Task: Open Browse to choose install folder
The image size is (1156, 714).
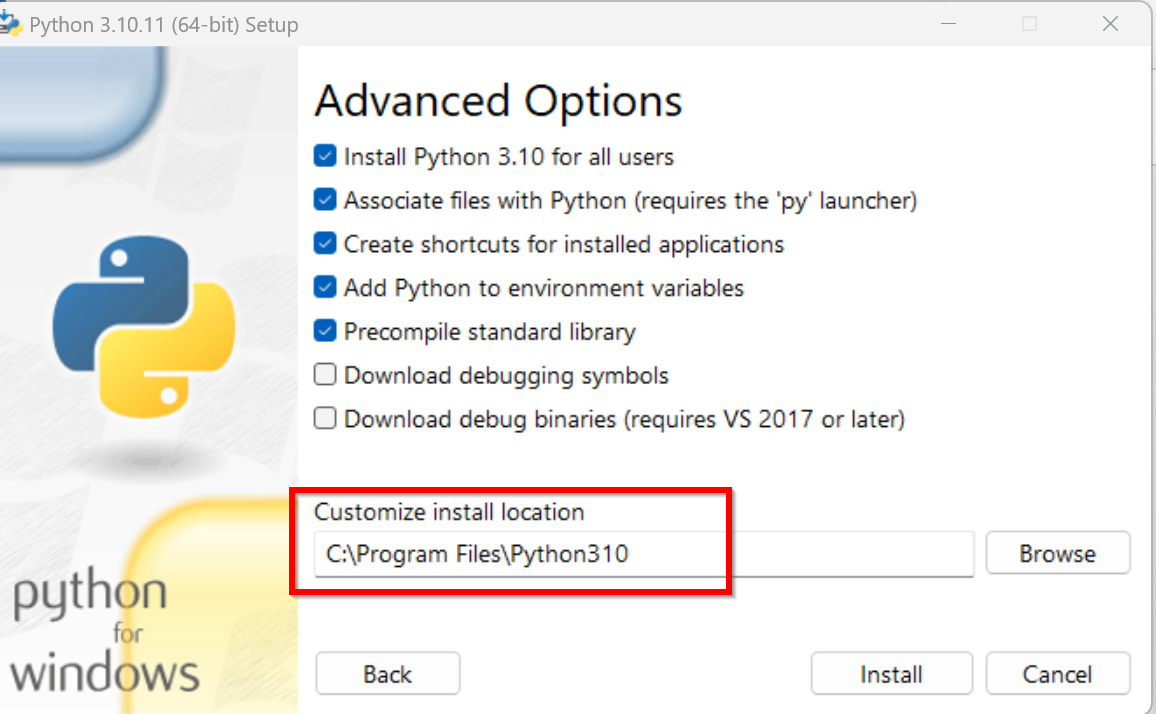Action: pos(1057,553)
